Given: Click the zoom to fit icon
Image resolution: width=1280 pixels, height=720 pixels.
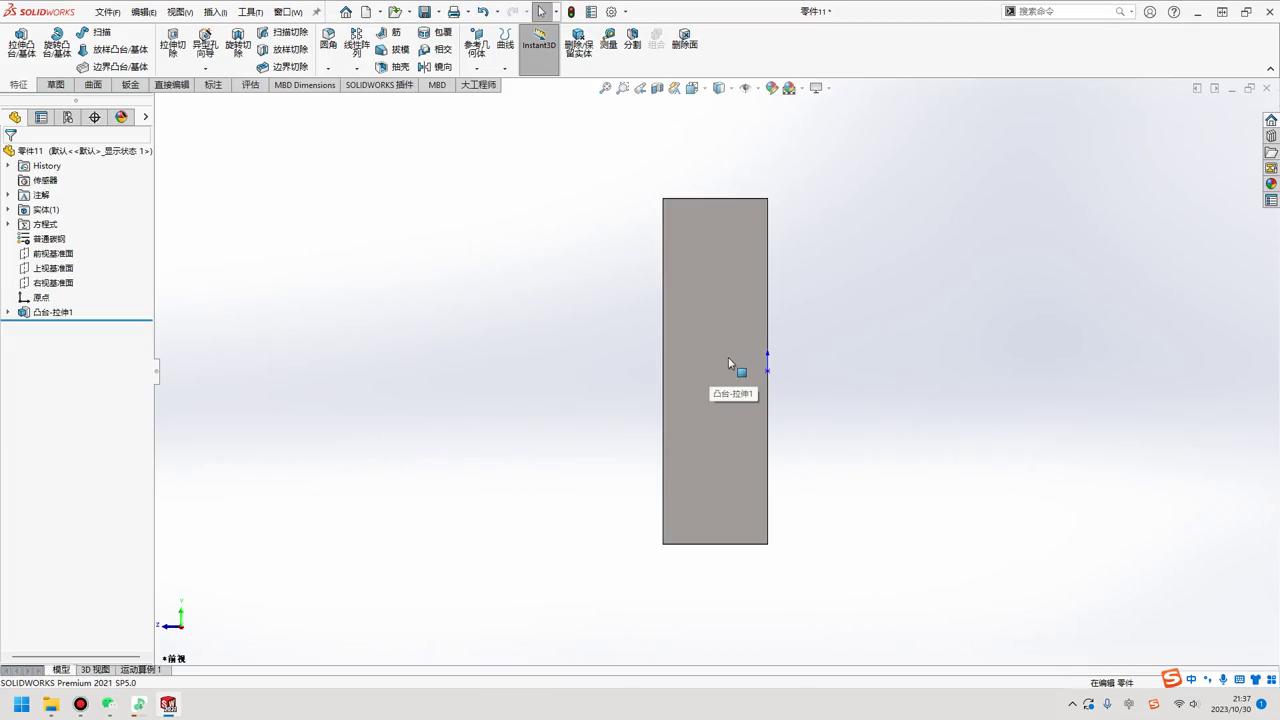Looking at the screenshot, I should click(604, 88).
